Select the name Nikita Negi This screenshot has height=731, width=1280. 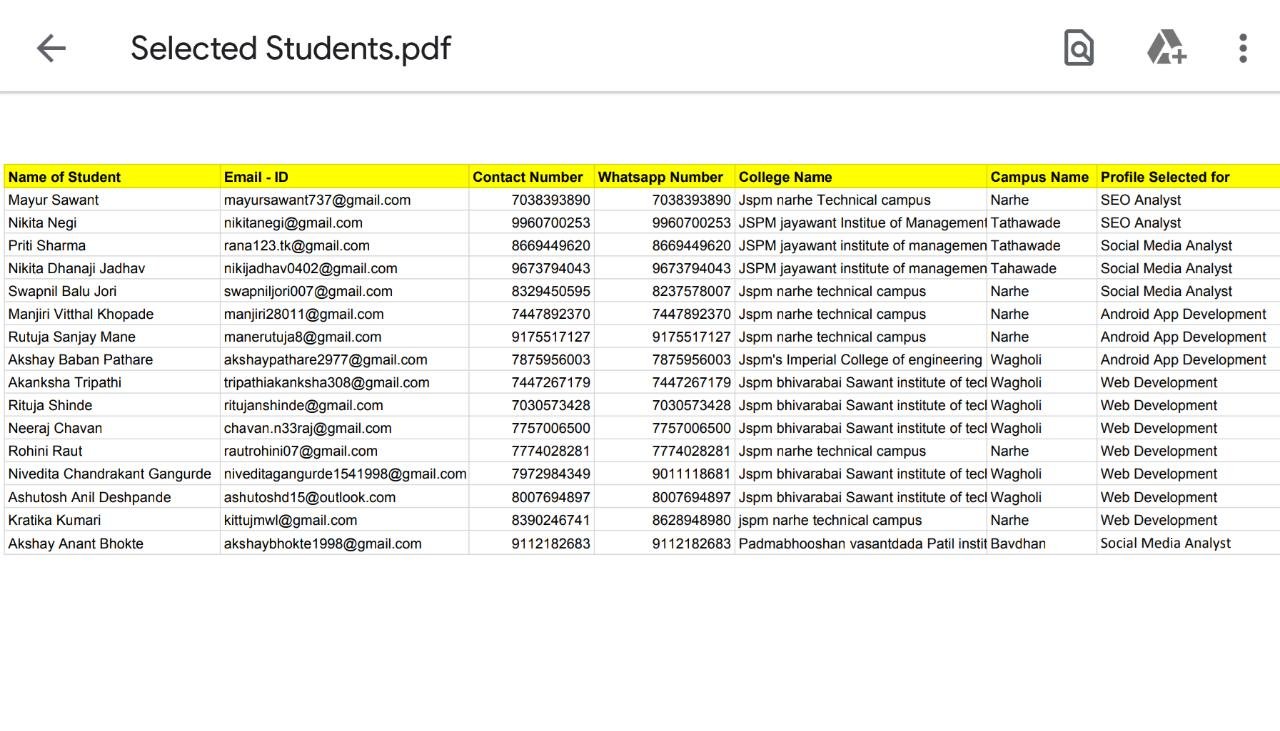tap(42, 223)
